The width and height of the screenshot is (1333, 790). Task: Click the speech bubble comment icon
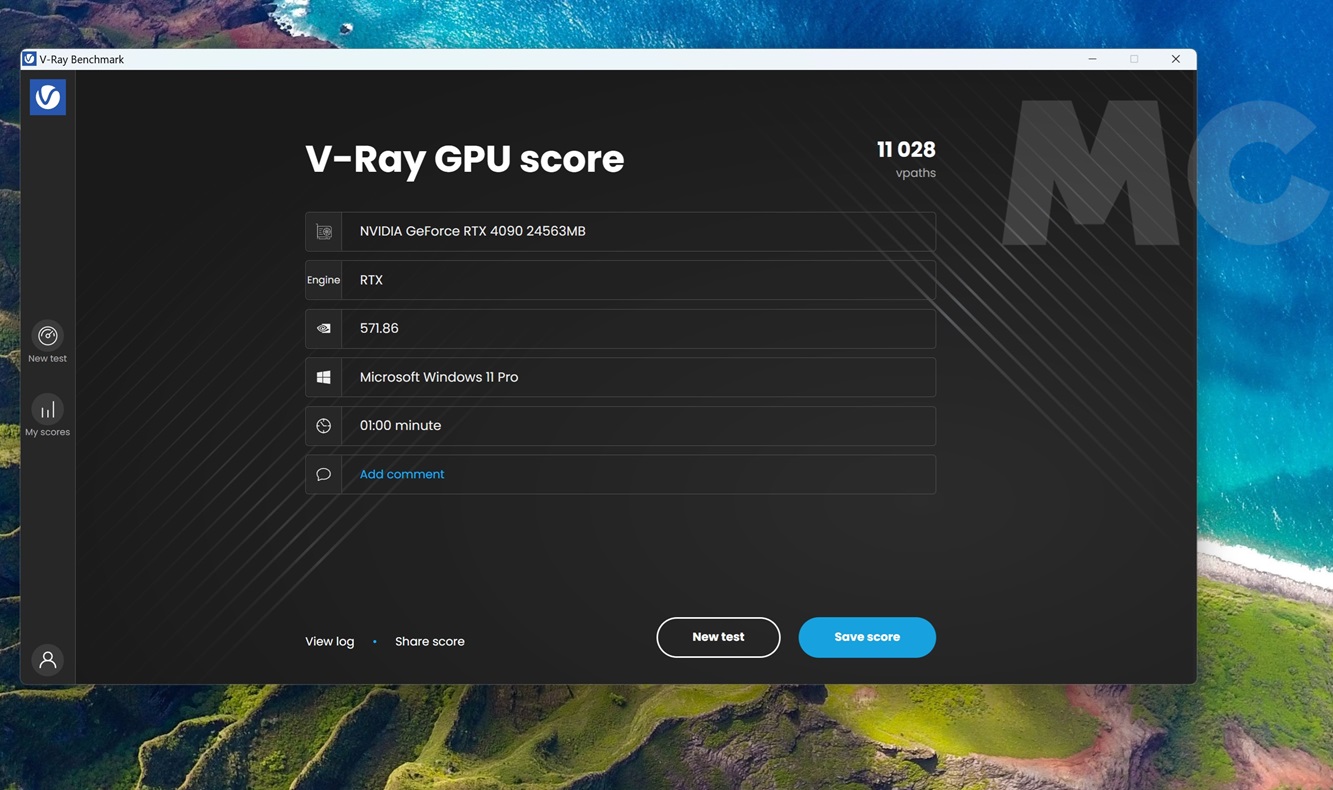(x=323, y=474)
